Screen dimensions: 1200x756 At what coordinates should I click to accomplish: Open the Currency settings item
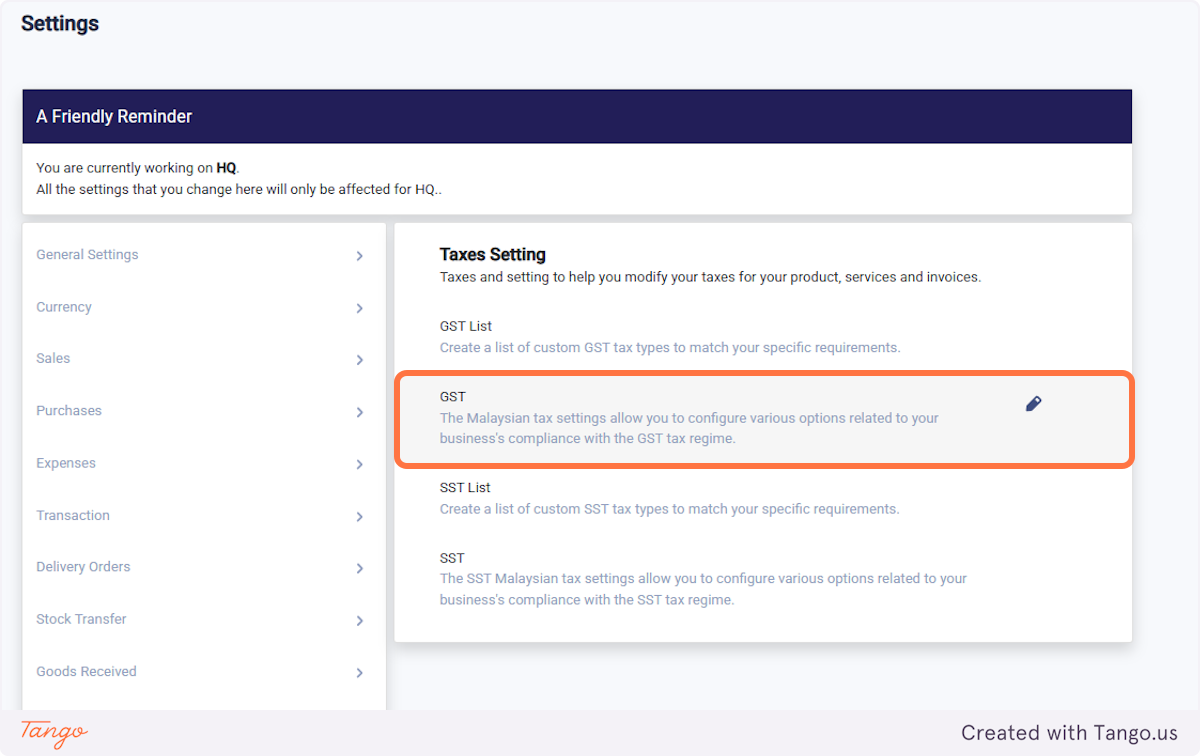point(204,307)
